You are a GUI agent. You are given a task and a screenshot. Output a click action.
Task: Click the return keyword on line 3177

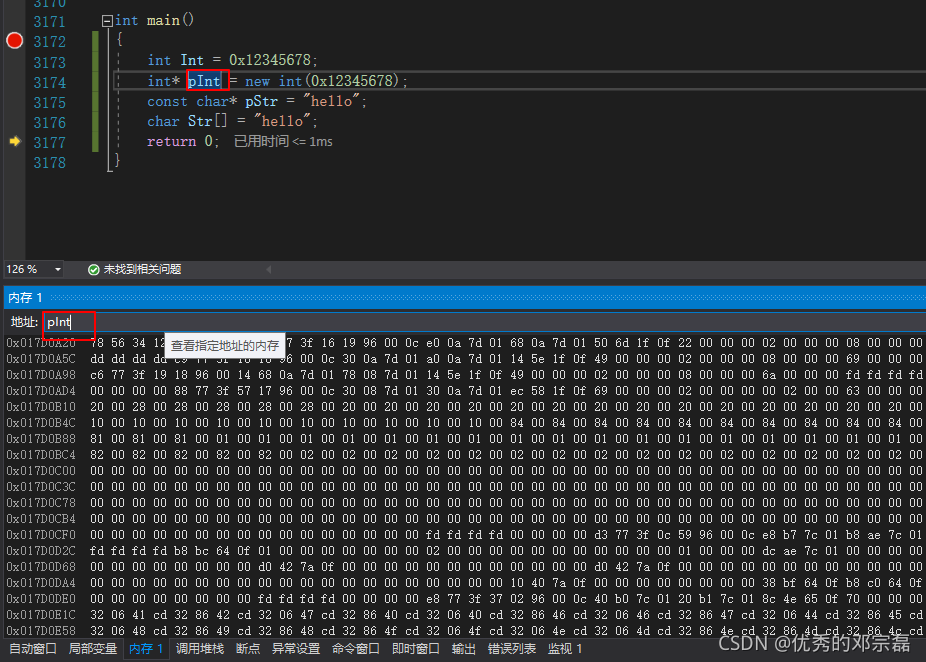(171, 142)
